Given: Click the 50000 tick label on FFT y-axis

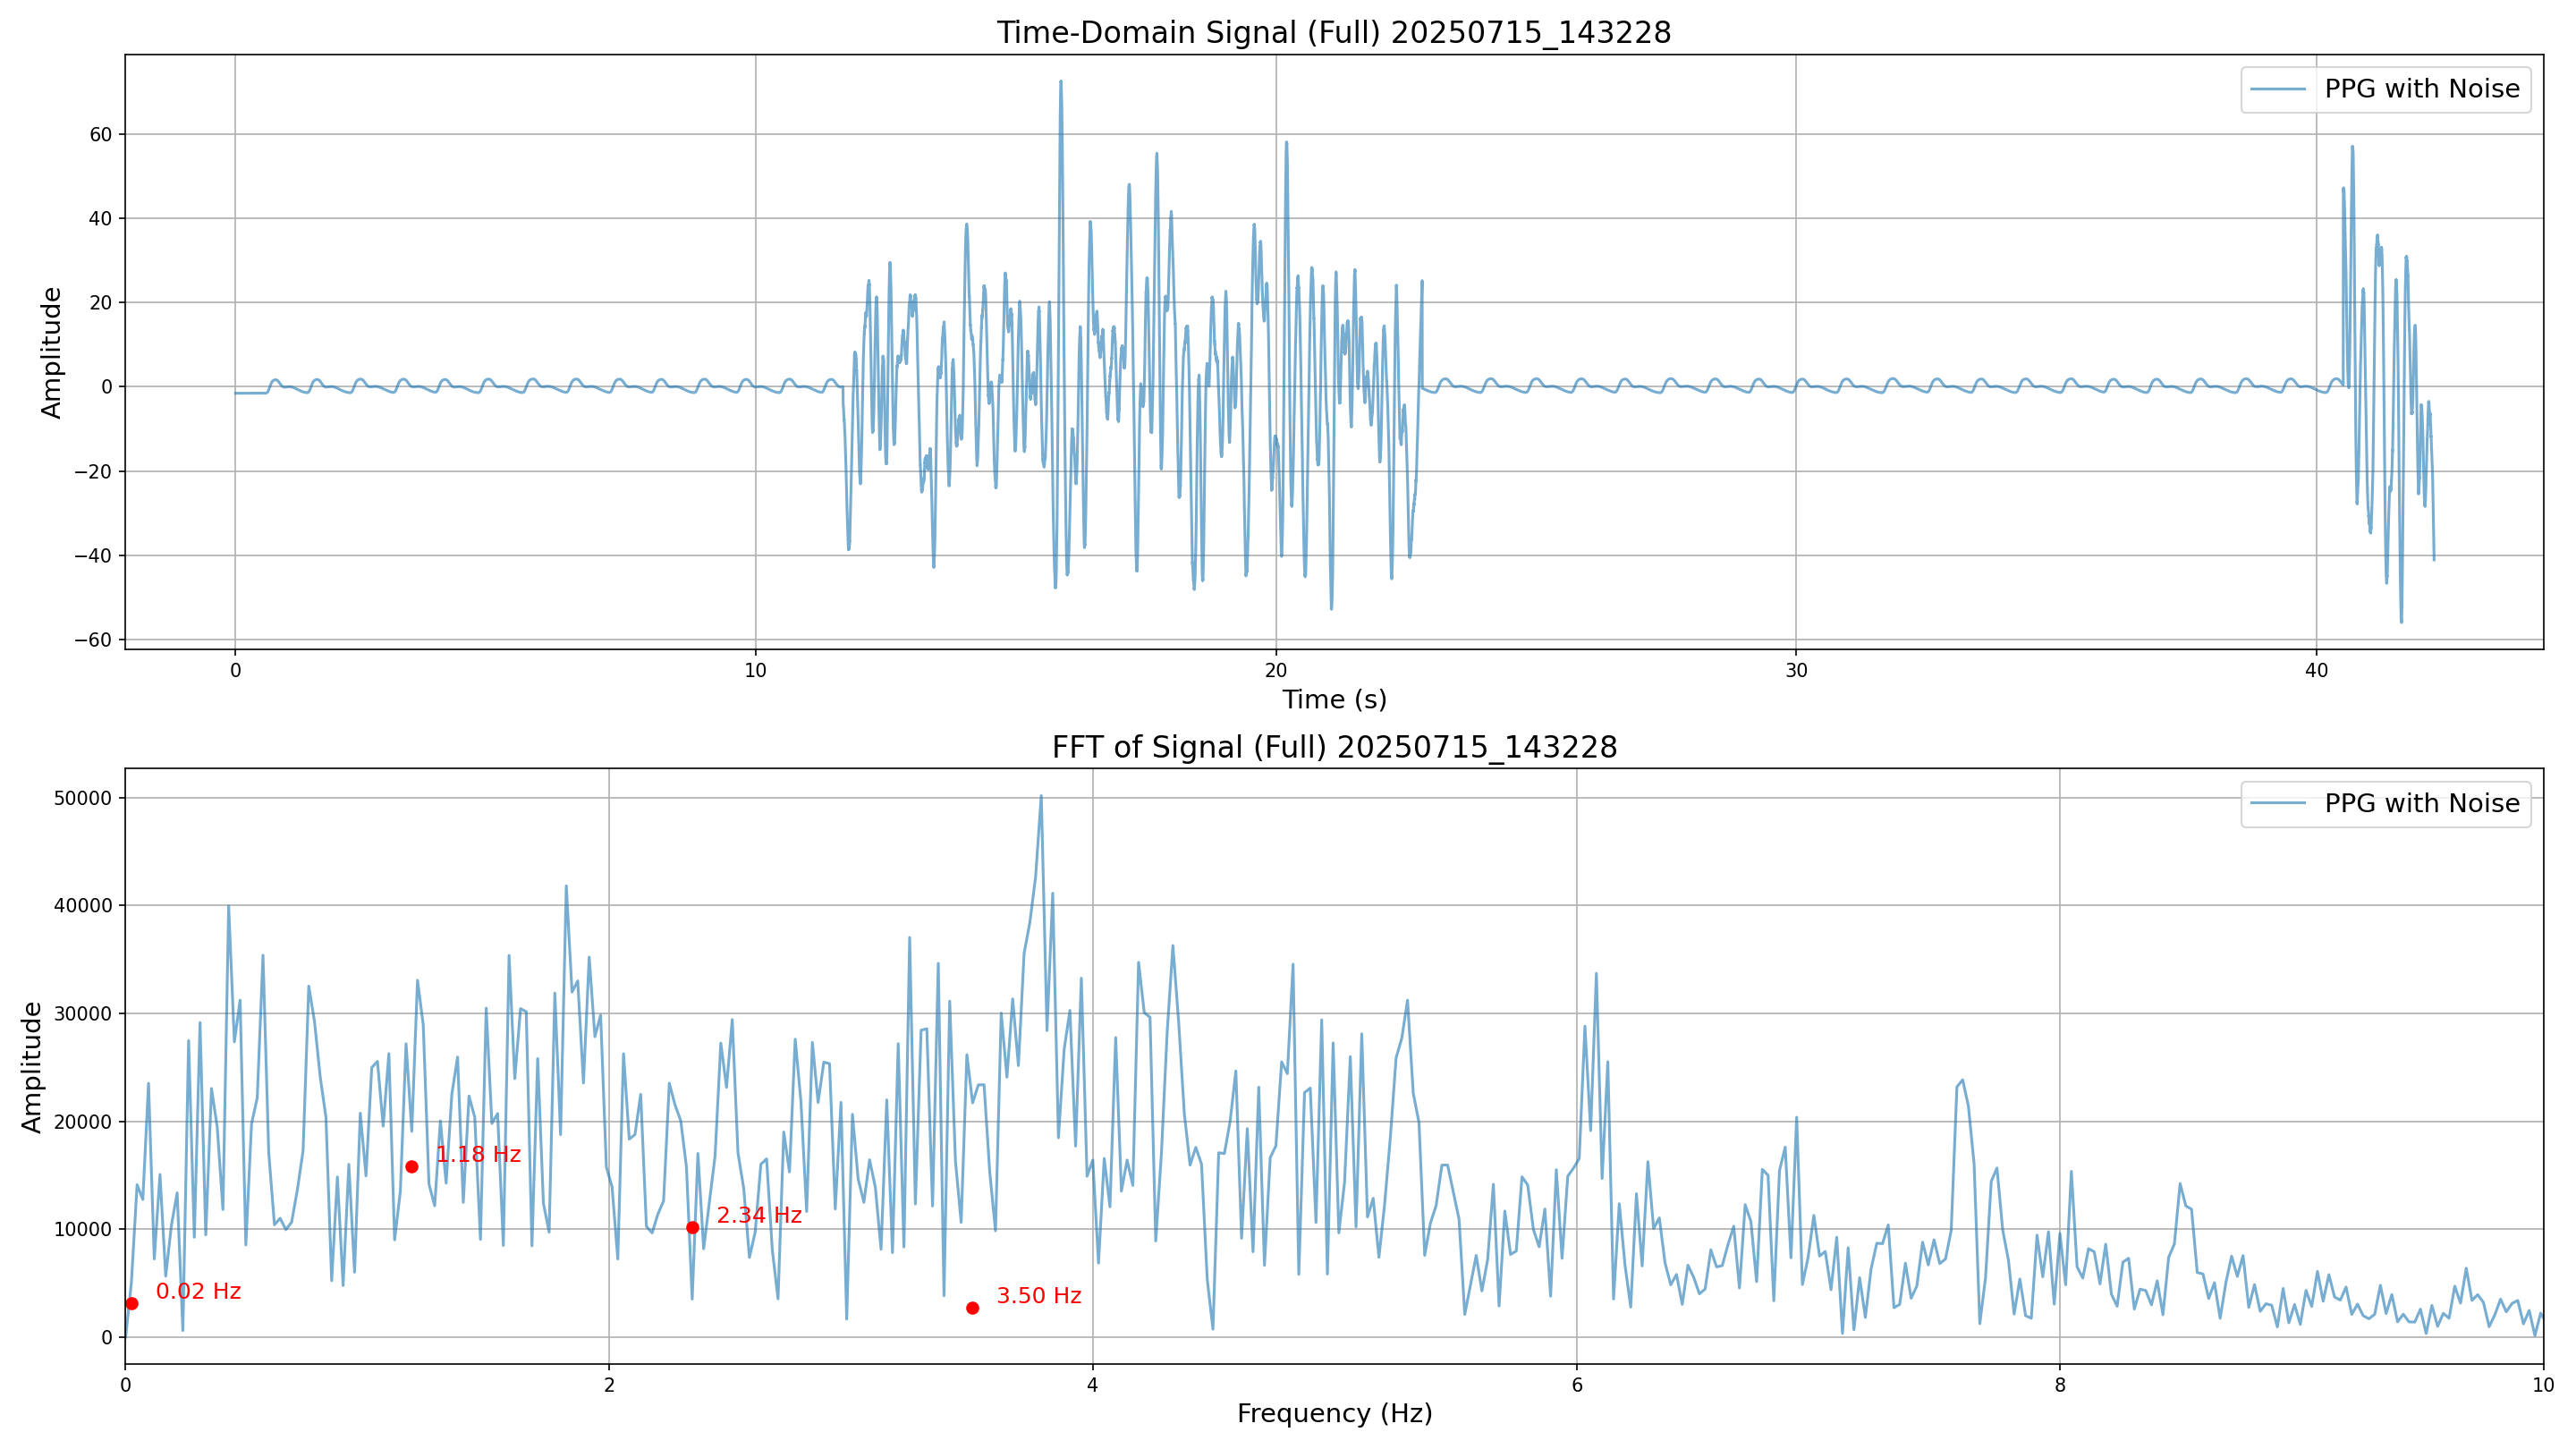Looking at the screenshot, I should coord(85,798).
